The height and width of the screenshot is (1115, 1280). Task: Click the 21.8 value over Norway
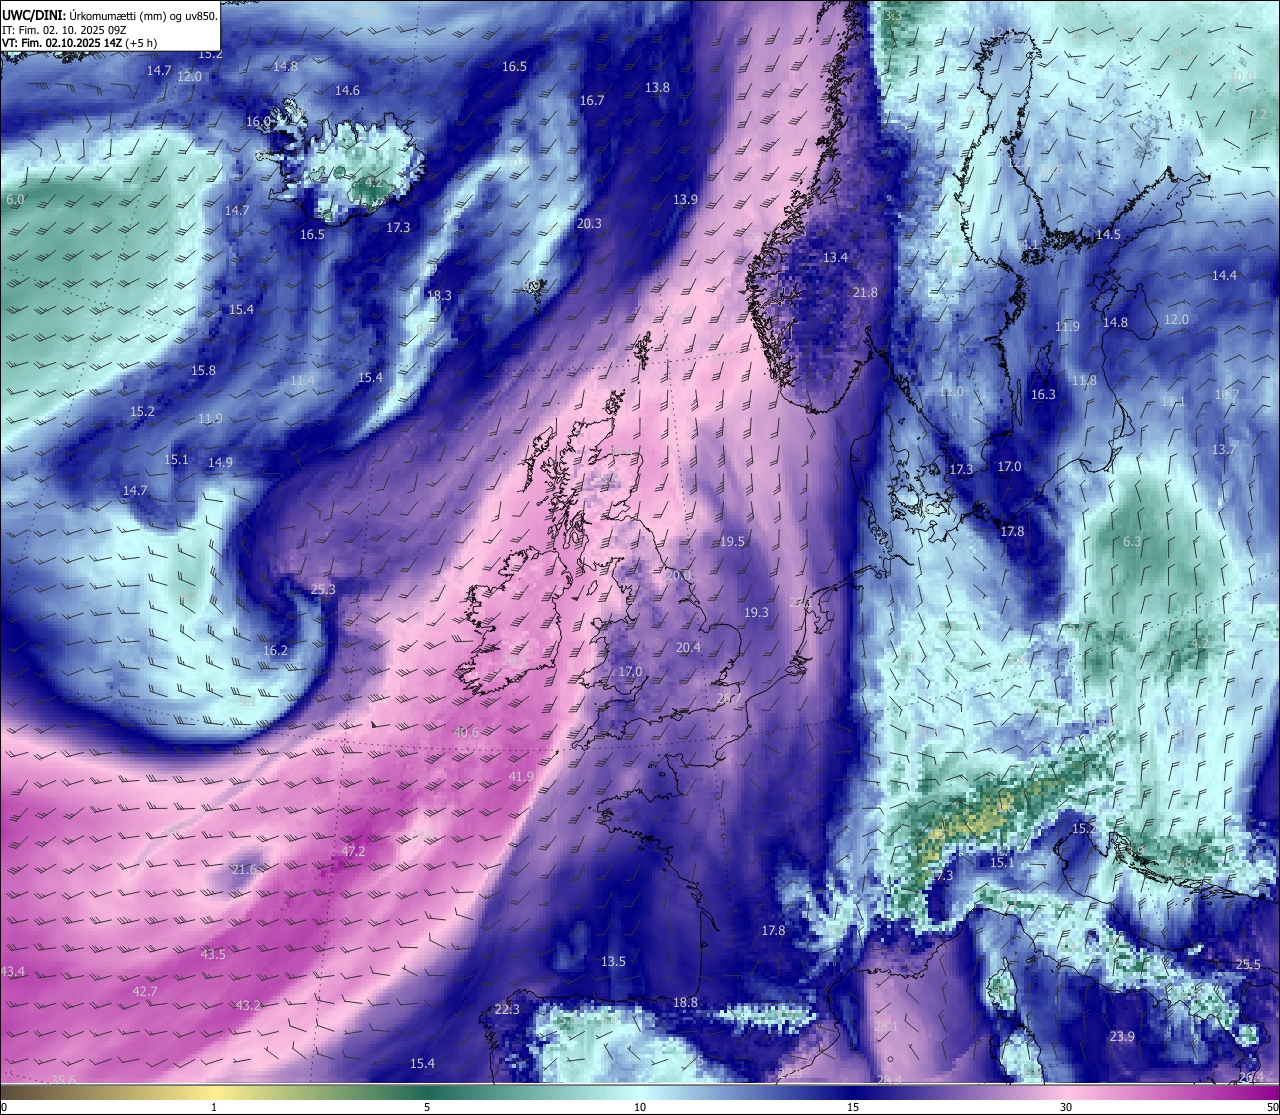tap(865, 293)
